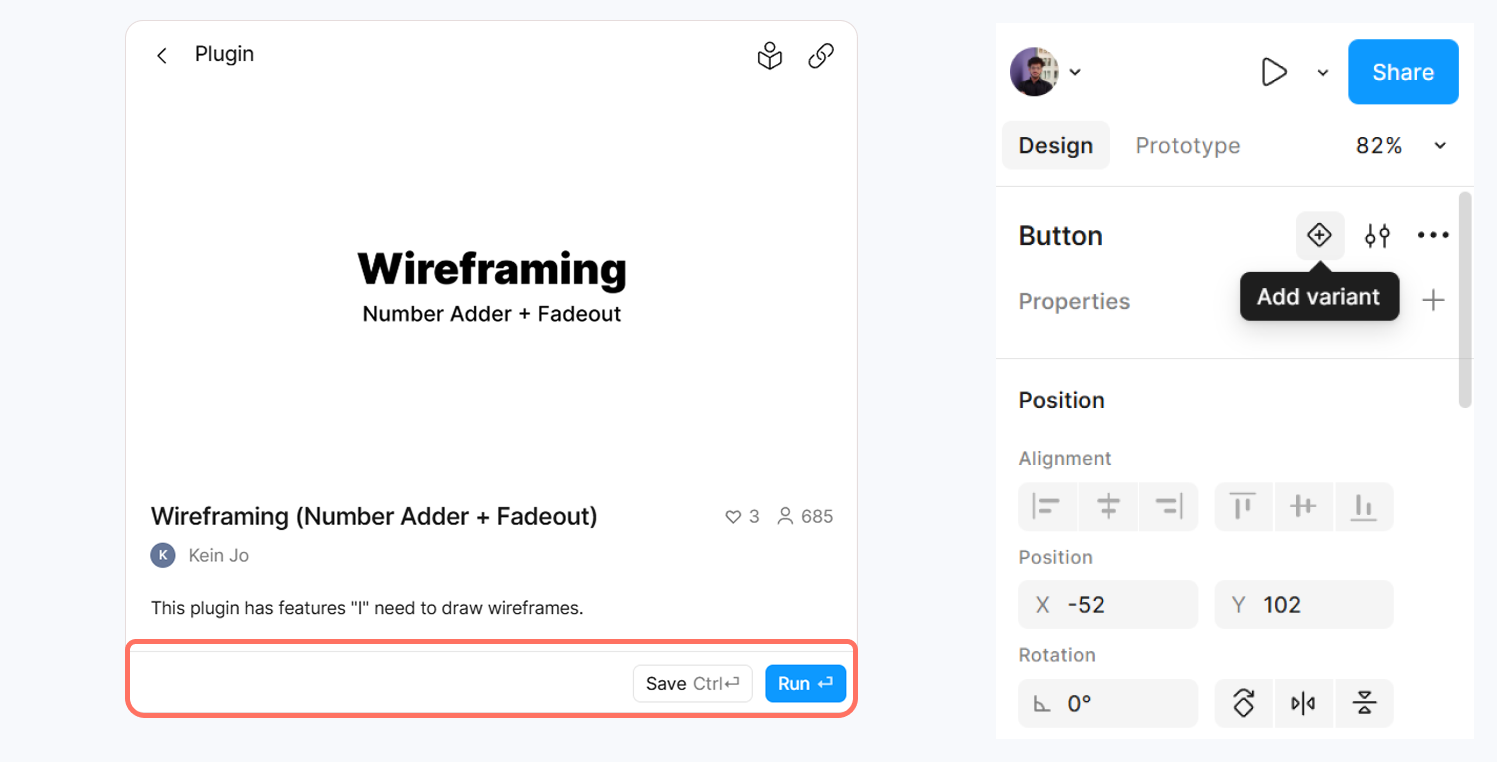Image resolution: width=1497 pixels, height=762 pixels.
Task: Add a property with the plus icon
Action: [1434, 300]
